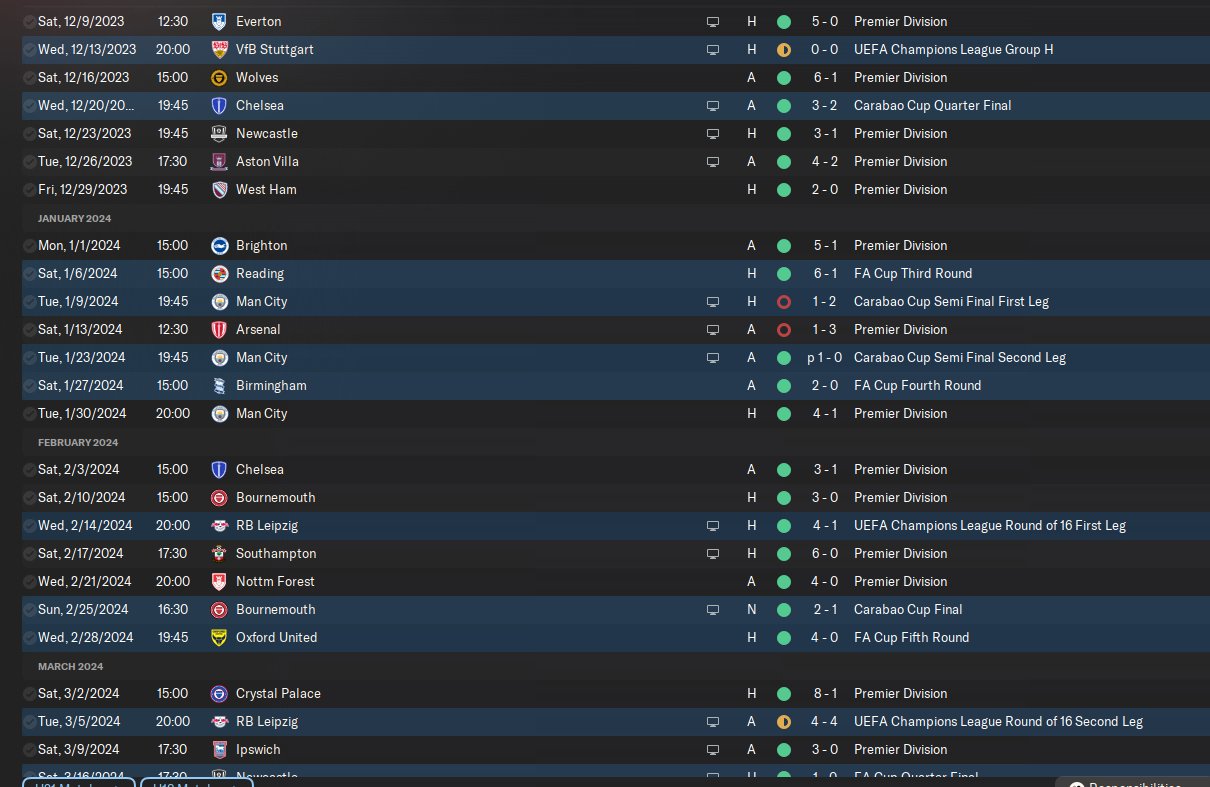Select the Man City 1/30/2024 fixture row
The width and height of the screenshot is (1210, 787).
click(616, 413)
